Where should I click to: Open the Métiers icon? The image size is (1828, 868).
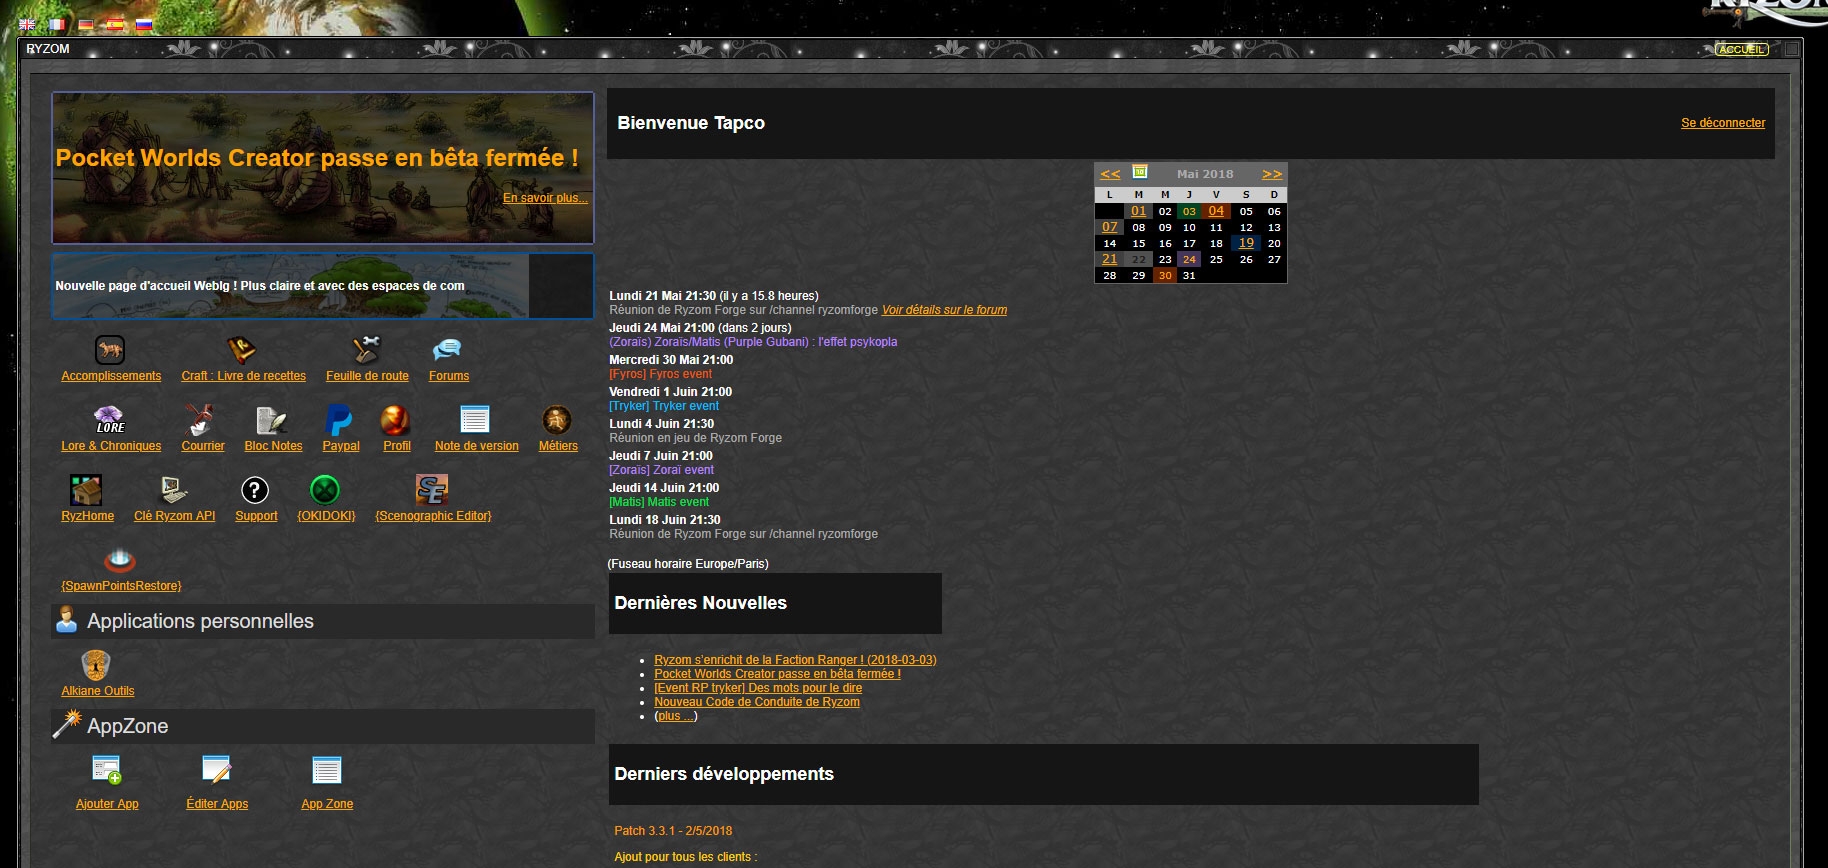pos(557,420)
